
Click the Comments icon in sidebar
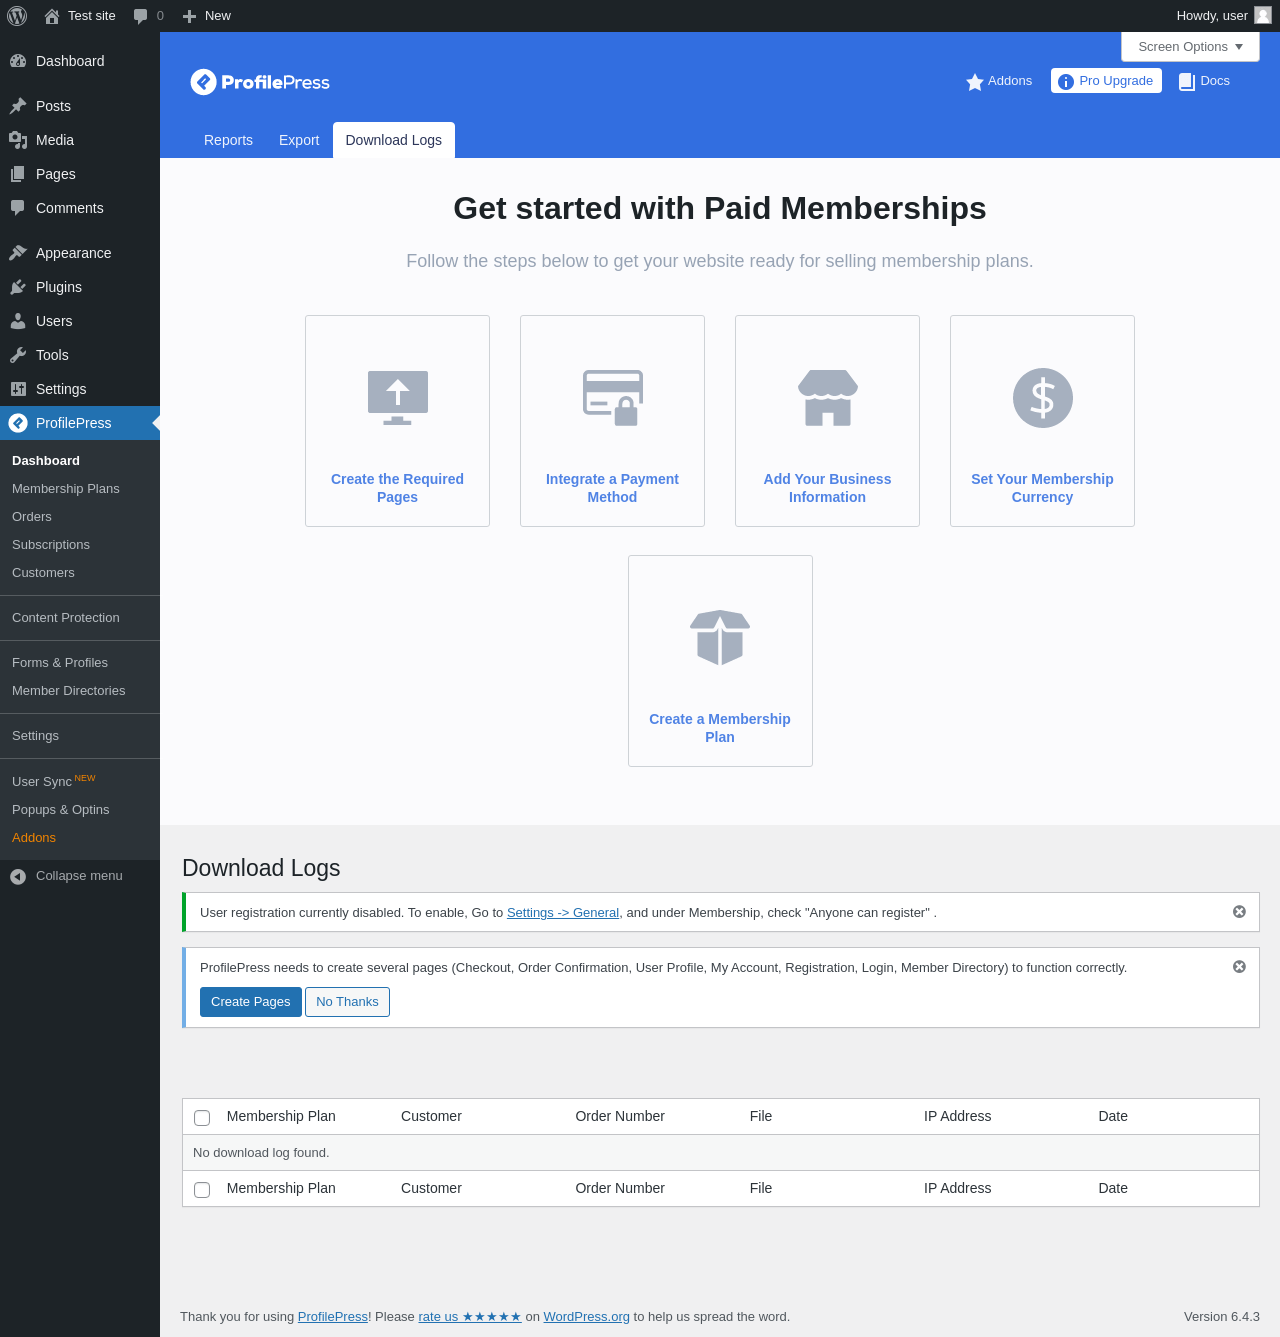point(18,208)
